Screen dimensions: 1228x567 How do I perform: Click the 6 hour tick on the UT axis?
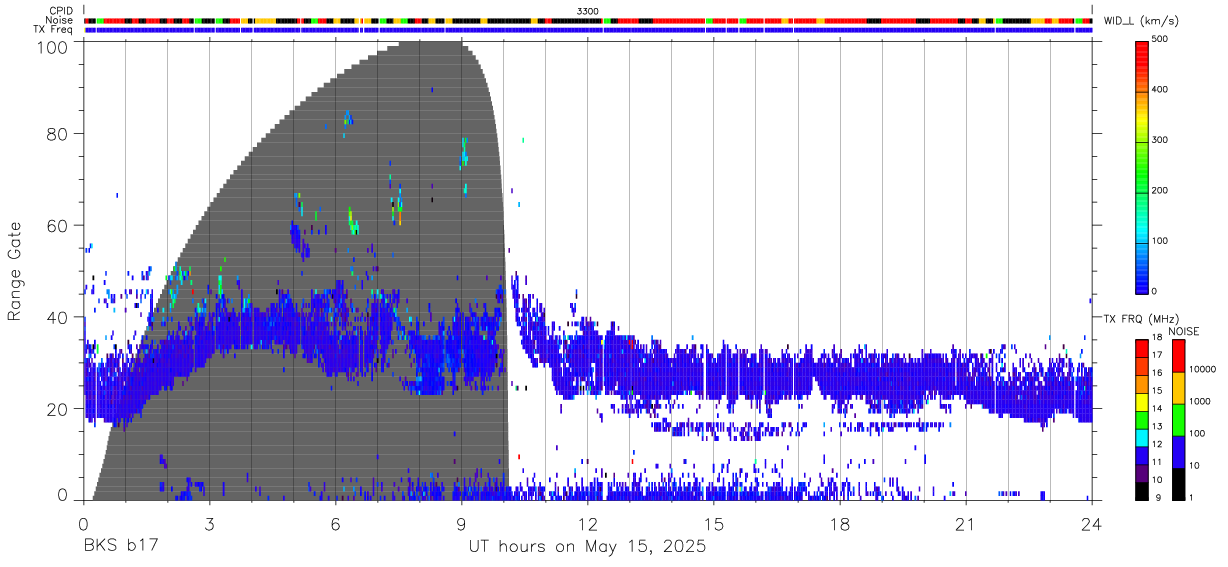click(x=335, y=523)
